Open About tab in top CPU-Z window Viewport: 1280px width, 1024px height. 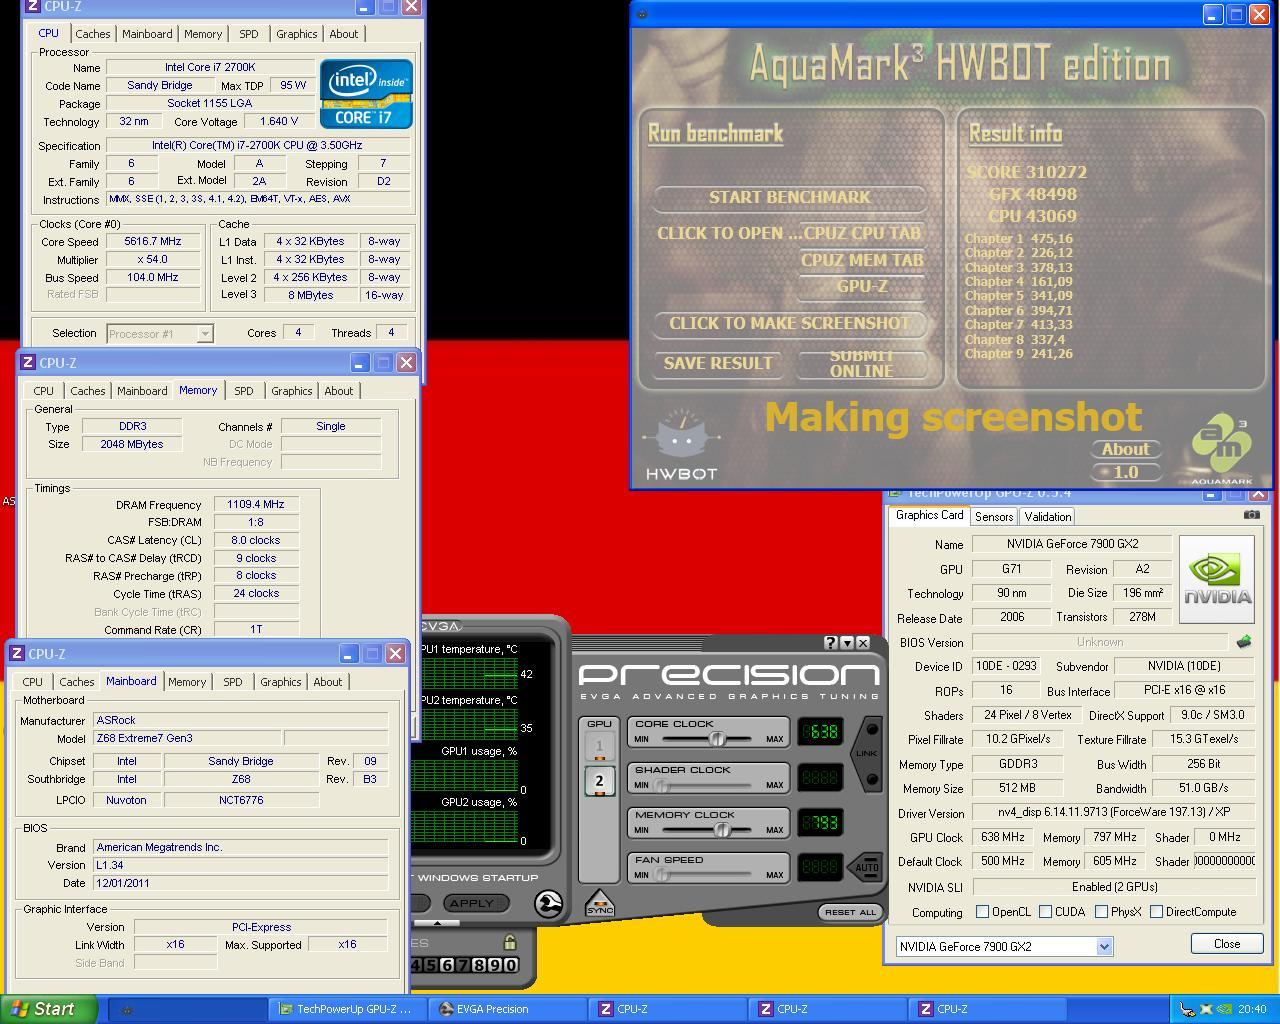[x=343, y=34]
